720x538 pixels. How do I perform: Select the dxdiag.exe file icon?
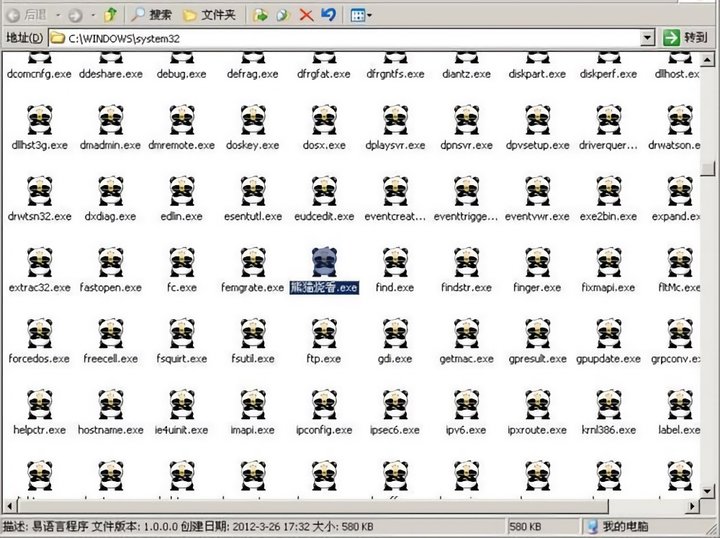(111, 191)
